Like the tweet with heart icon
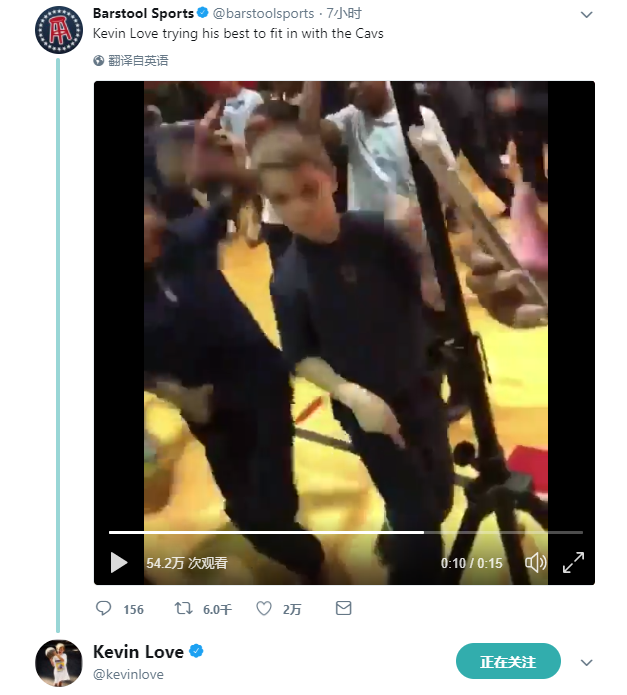 (x=265, y=608)
